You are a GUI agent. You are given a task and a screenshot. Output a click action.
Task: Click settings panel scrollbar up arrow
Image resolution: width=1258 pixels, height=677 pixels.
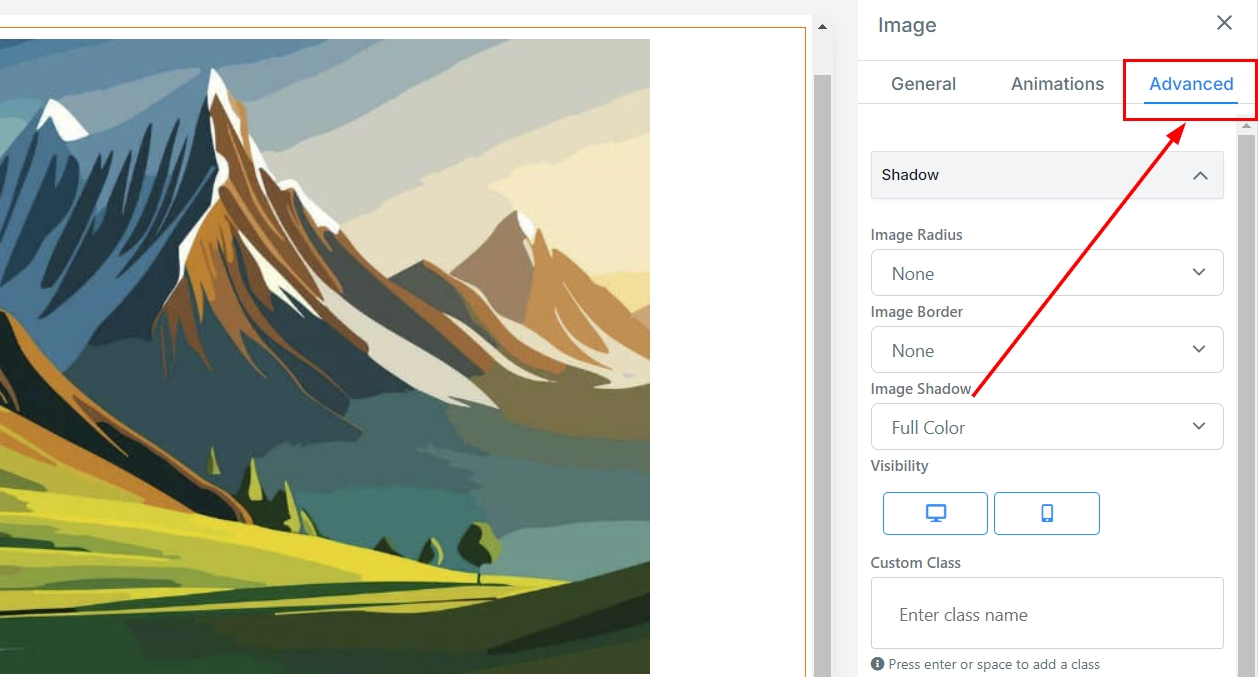[x=1246, y=127]
